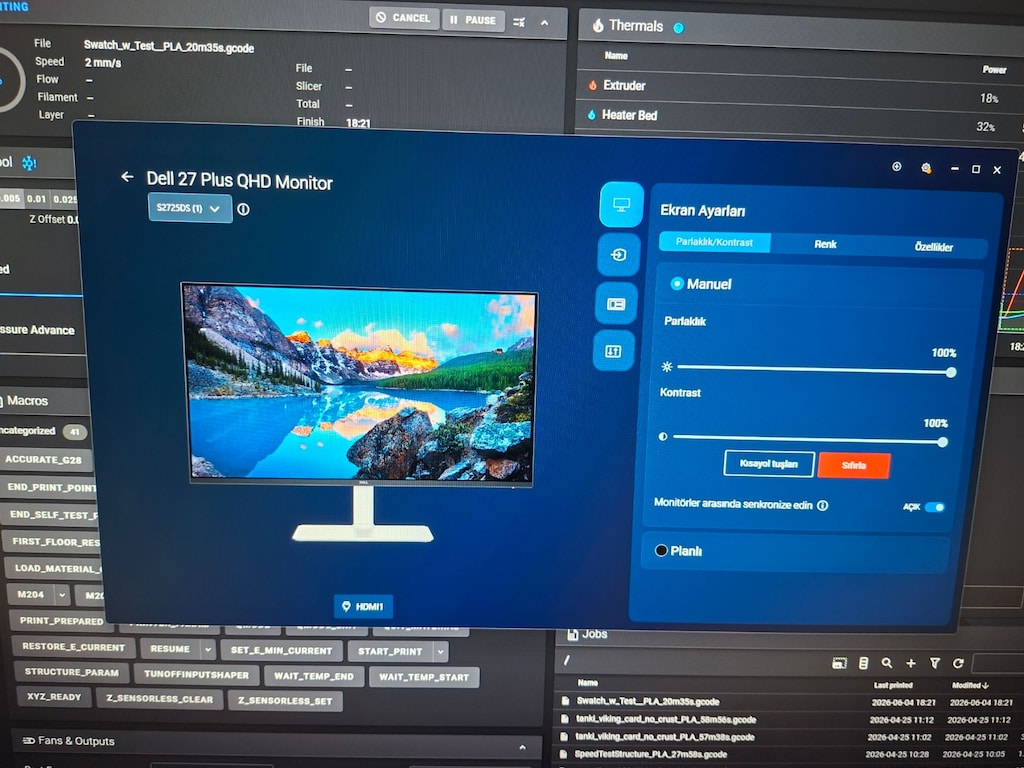Open the input source sidebar icon

tap(618, 254)
